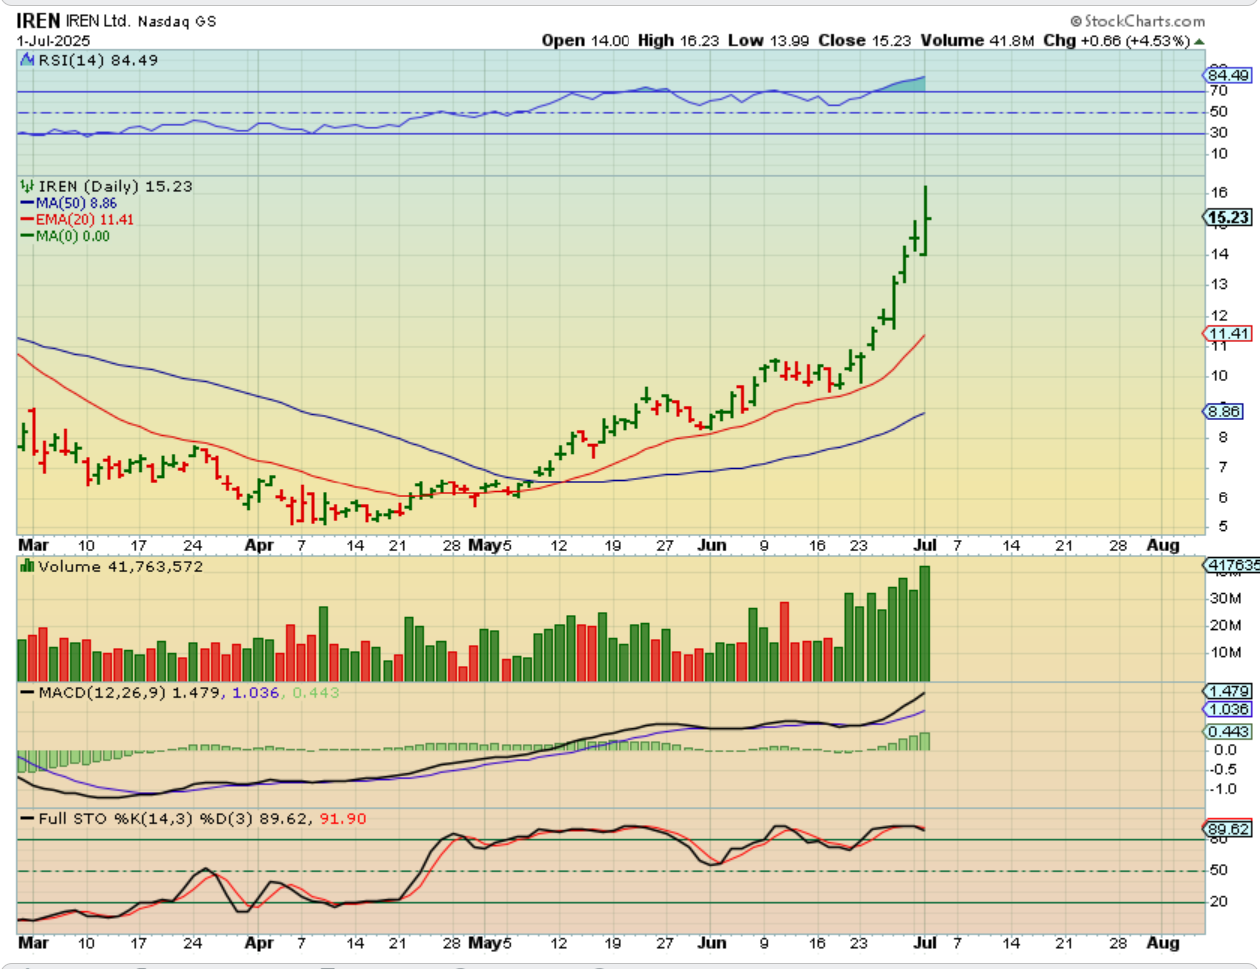Click the 30M volume axis label

pos(1225,598)
